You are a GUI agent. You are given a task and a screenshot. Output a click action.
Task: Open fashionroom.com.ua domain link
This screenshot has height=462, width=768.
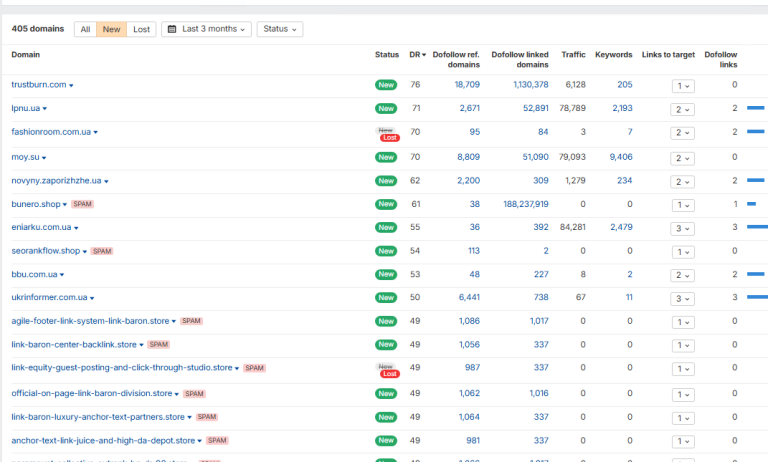click(x=51, y=132)
